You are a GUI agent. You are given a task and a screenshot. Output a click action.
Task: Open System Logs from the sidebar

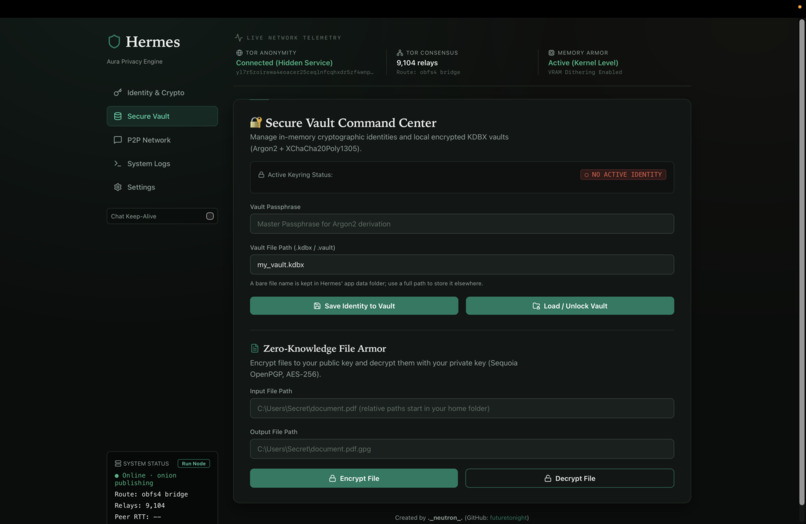coord(162,164)
